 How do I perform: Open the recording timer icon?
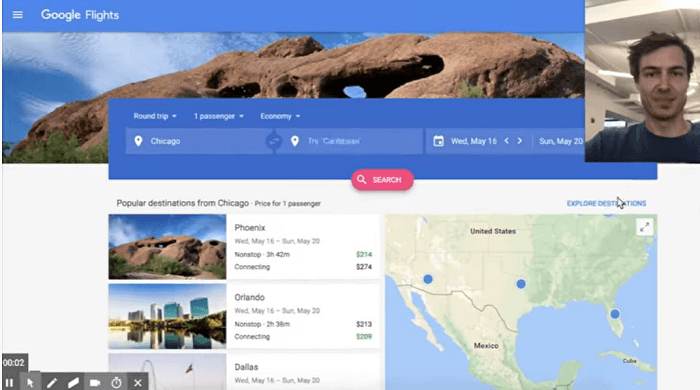click(116, 382)
